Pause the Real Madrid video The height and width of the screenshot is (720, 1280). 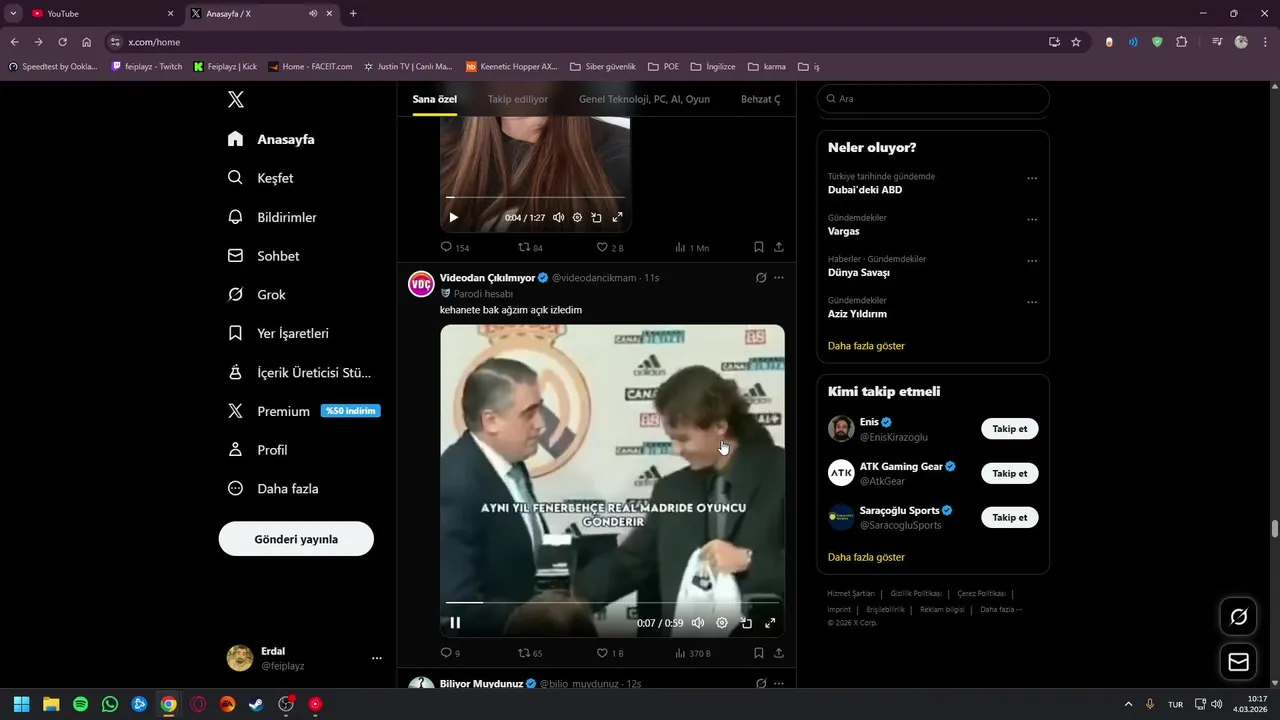click(455, 623)
